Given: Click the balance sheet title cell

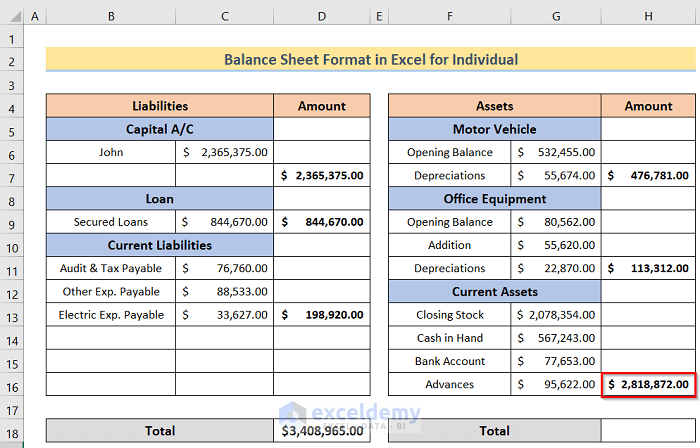Looking at the screenshot, I should tap(371, 60).
